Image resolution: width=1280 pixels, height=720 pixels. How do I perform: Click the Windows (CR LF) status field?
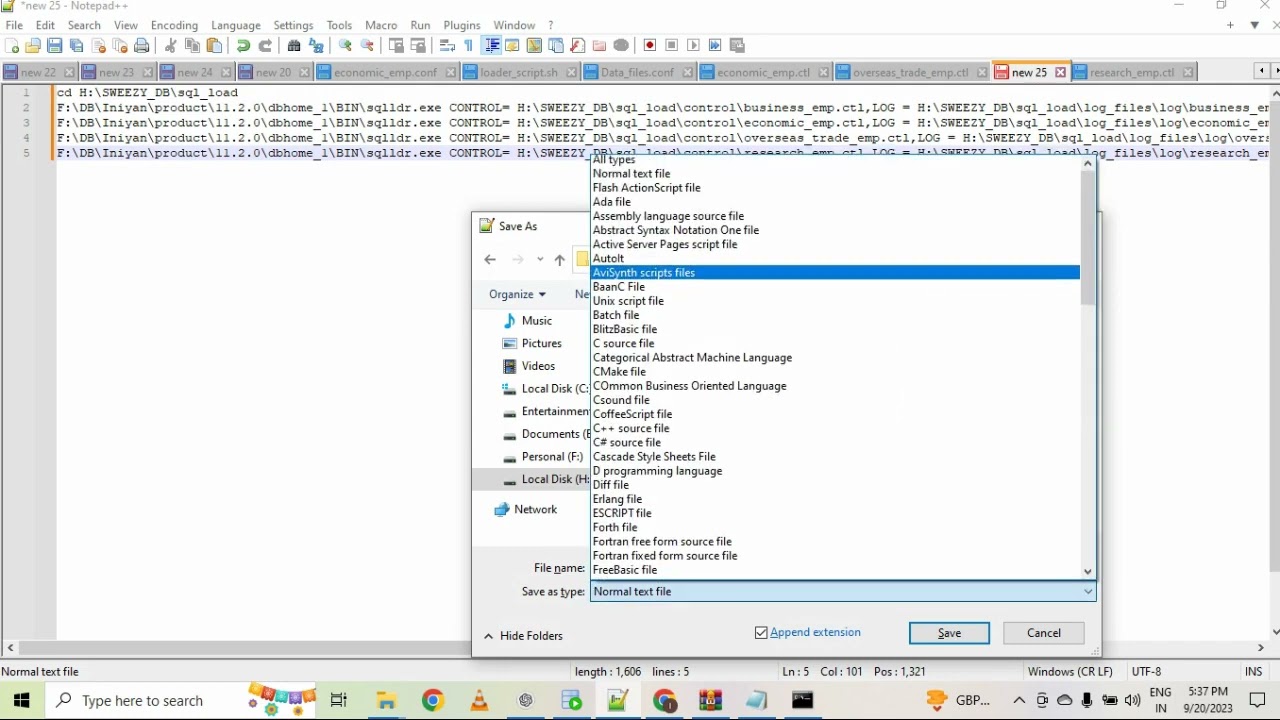(1070, 672)
